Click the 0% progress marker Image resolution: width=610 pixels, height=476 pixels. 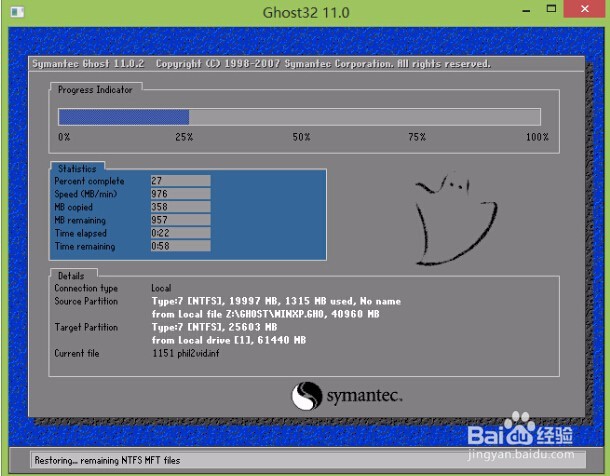tap(64, 137)
